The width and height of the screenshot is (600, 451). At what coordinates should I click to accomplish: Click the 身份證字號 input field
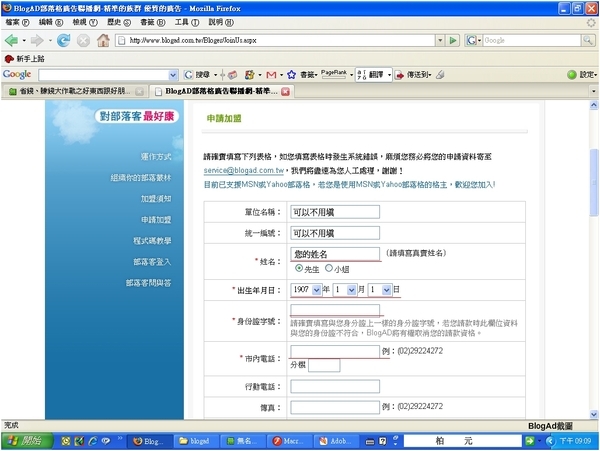click(335, 310)
